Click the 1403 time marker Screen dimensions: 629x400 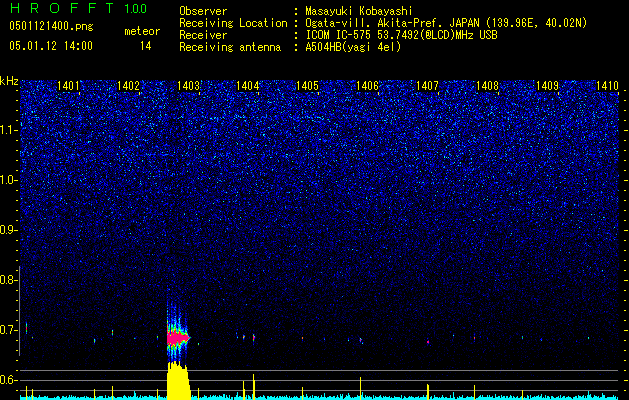tap(188, 86)
